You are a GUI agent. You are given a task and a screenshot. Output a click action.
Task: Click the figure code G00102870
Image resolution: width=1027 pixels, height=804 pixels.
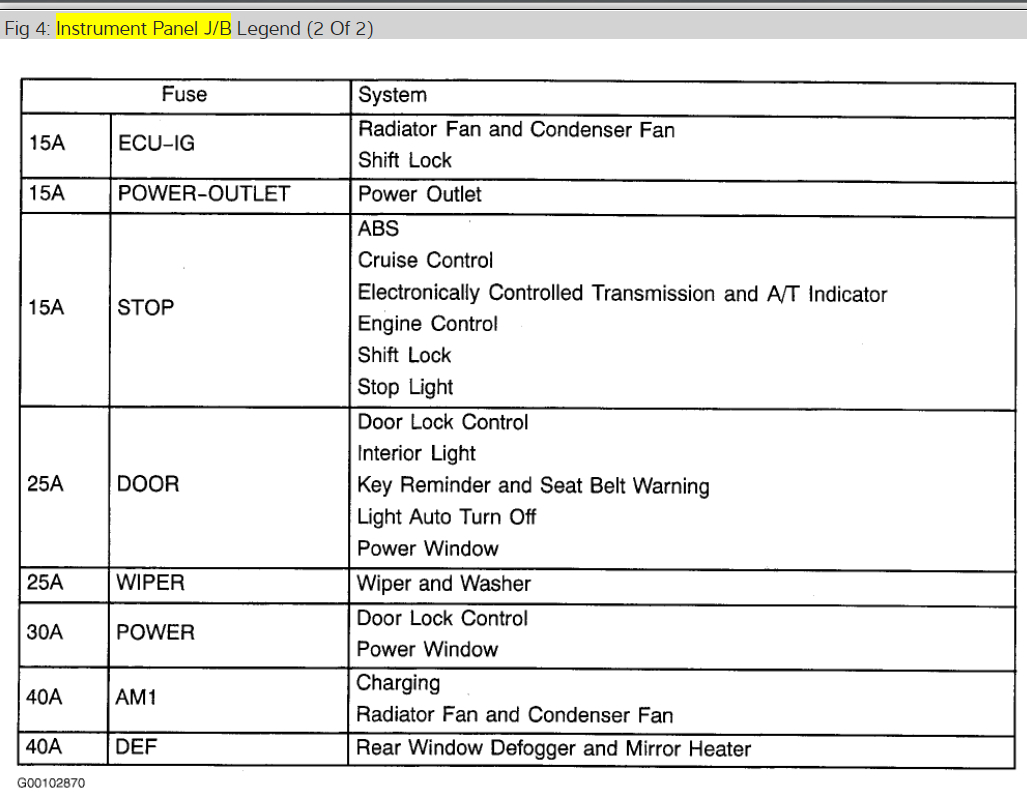(x=51, y=783)
